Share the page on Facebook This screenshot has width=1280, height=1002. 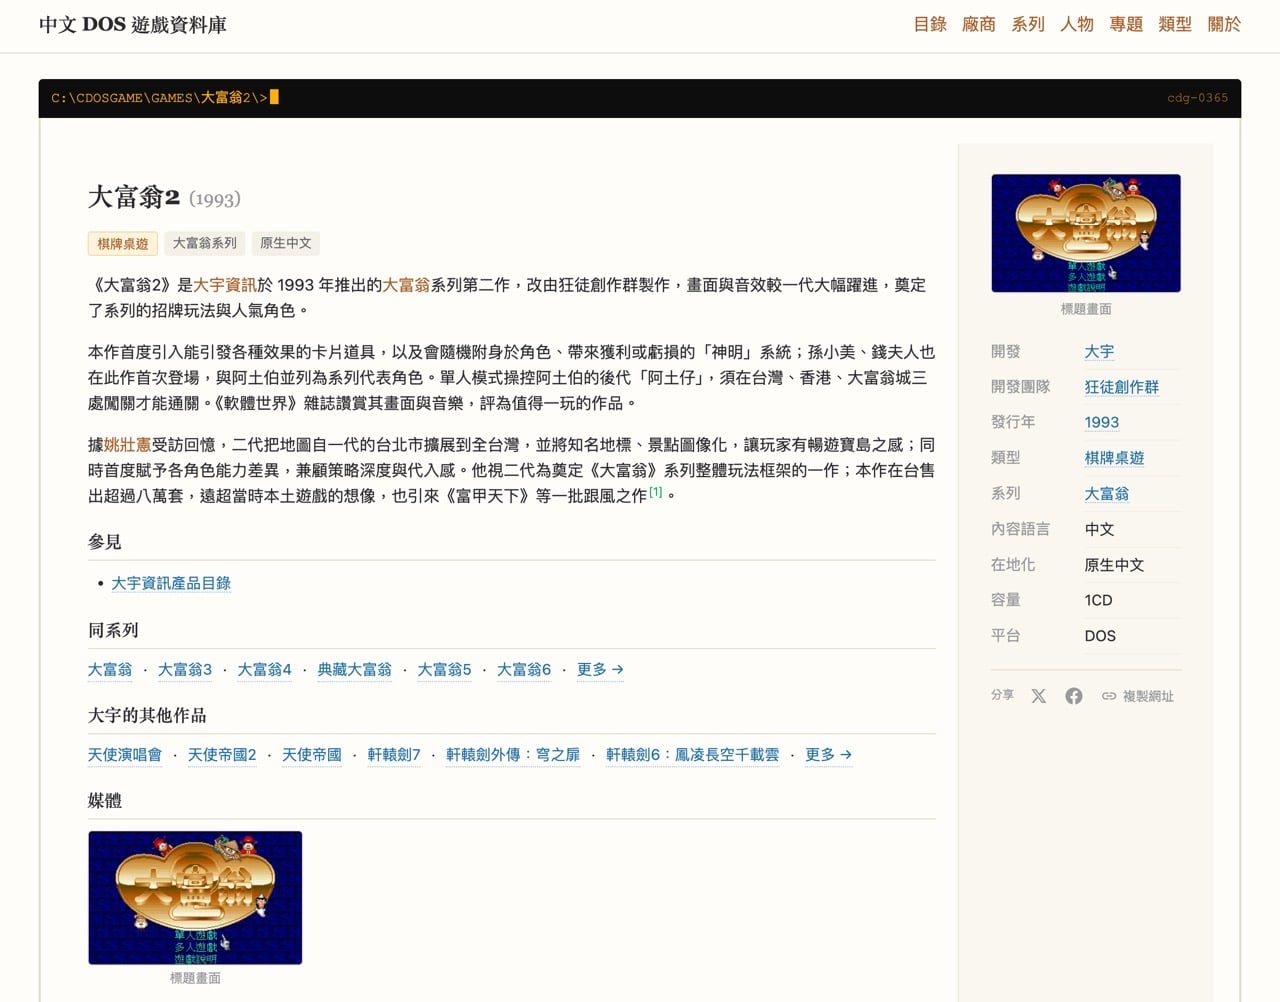[x=1074, y=696]
